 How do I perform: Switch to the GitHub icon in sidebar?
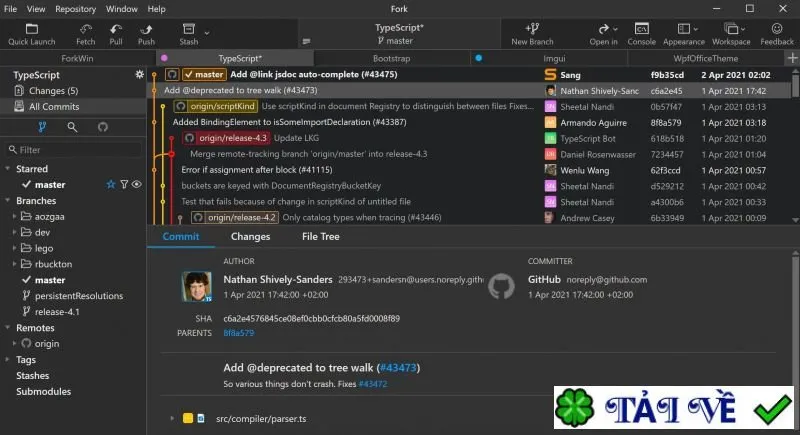[x=103, y=127]
